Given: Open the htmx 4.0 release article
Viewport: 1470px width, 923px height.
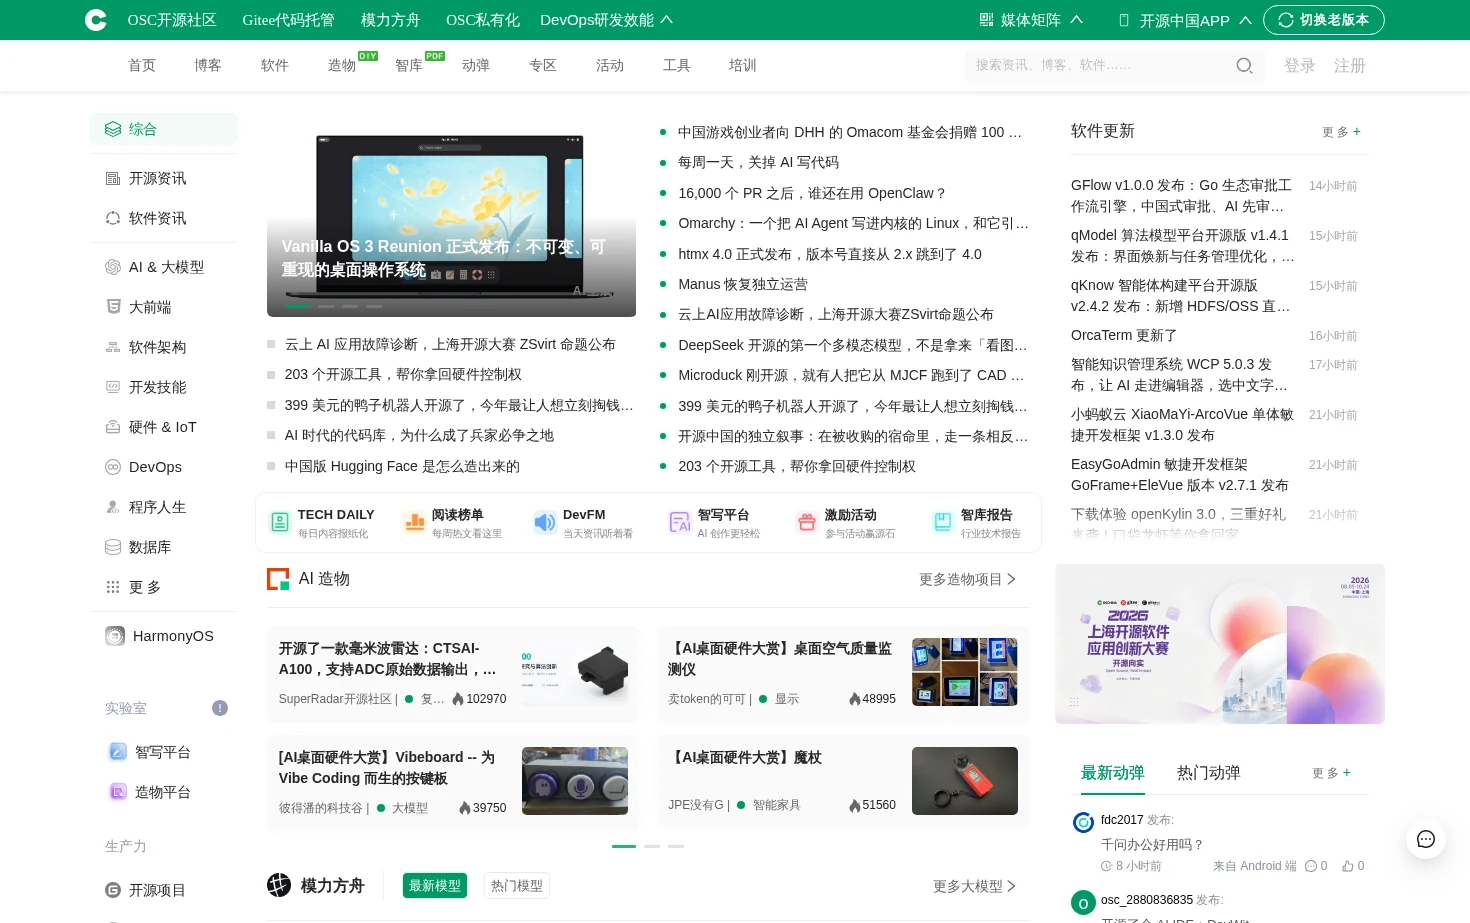Looking at the screenshot, I should coord(830,254).
